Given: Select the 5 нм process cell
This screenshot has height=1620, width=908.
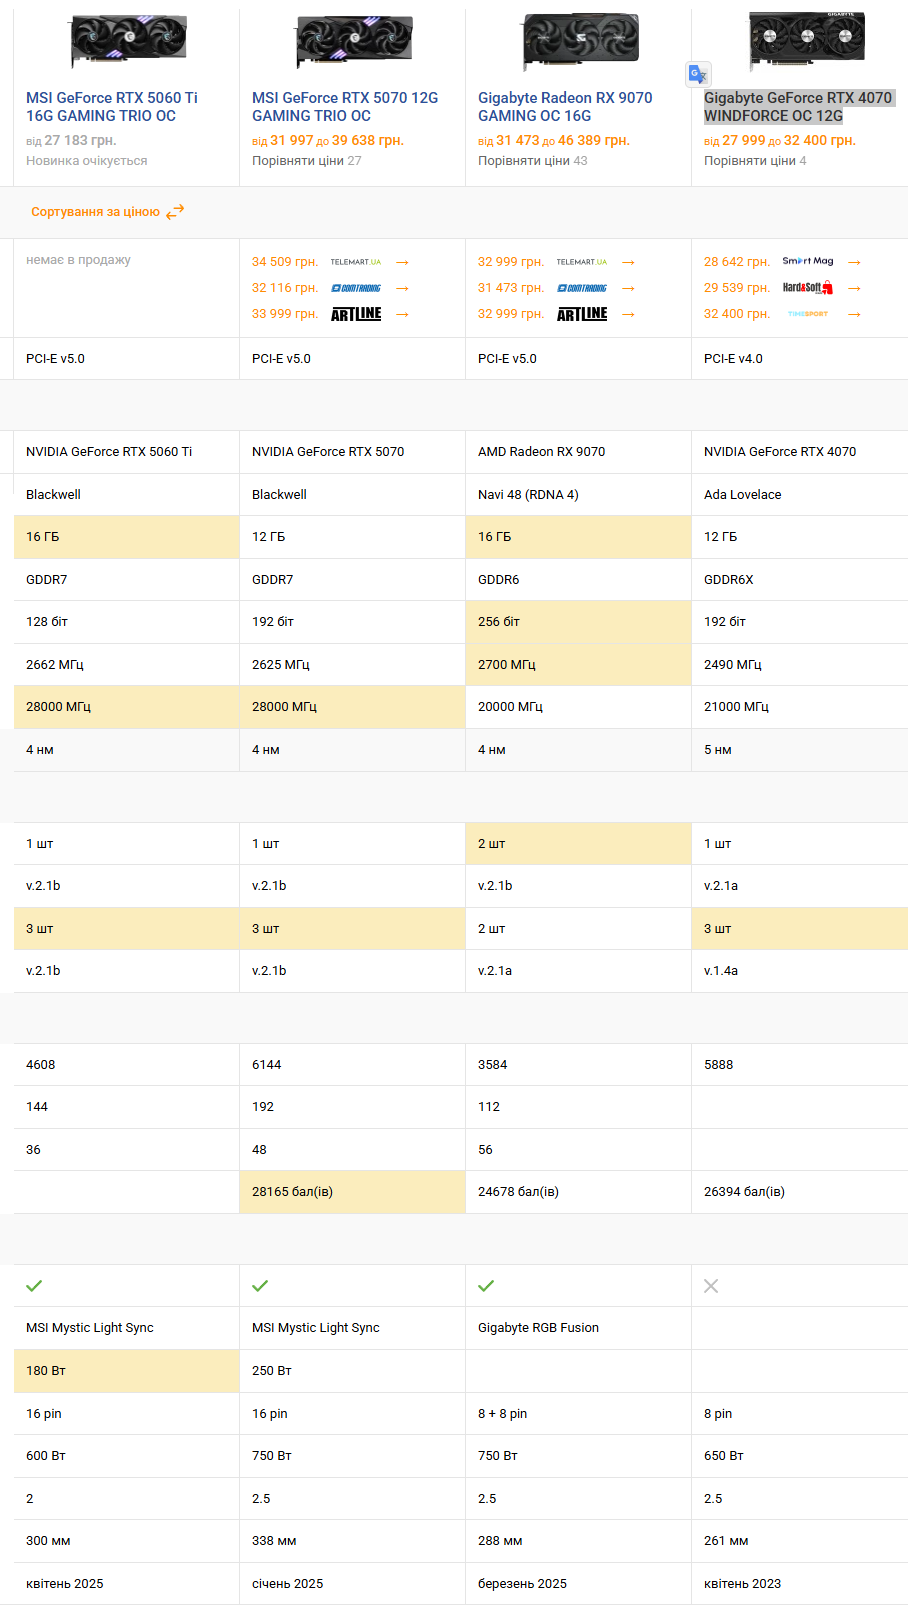Looking at the screenshot, I should pyautogui.click(x=800, y=750).
